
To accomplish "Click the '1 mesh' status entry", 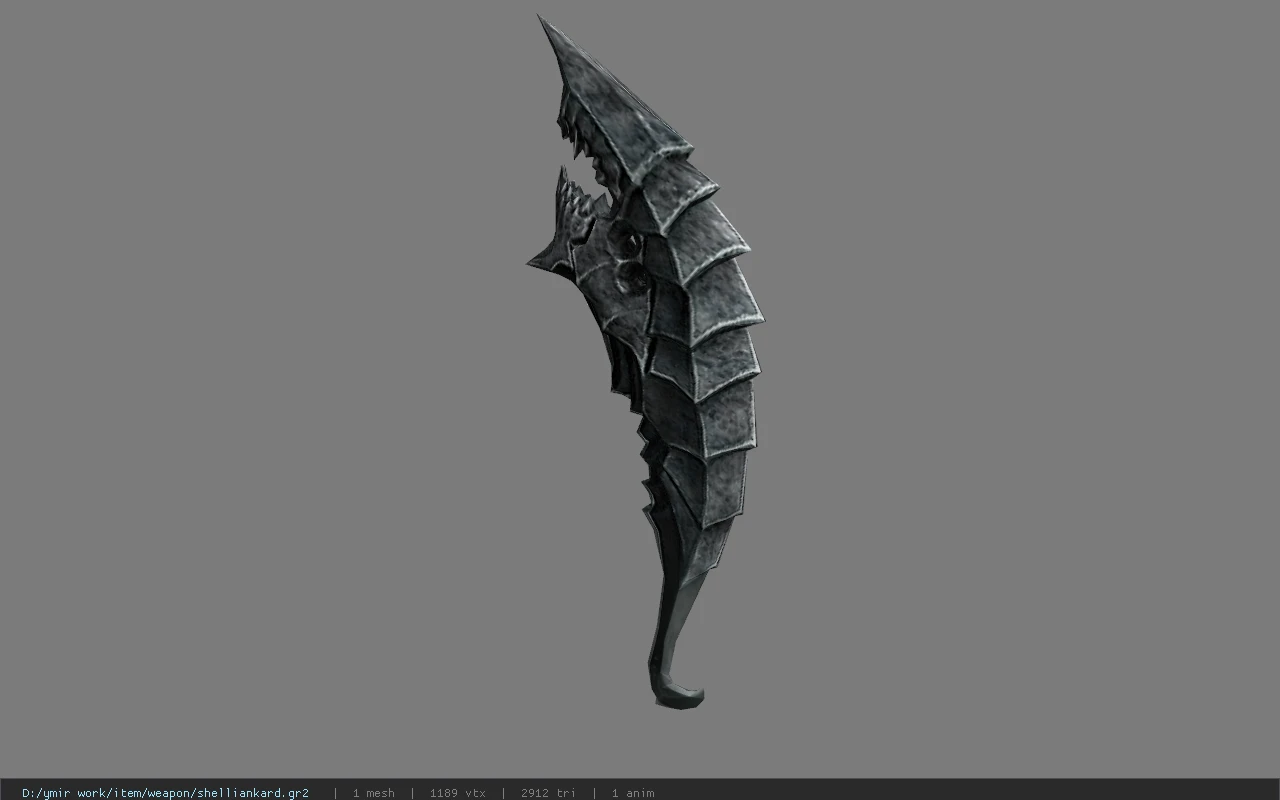I will click(x=373, y=793).
